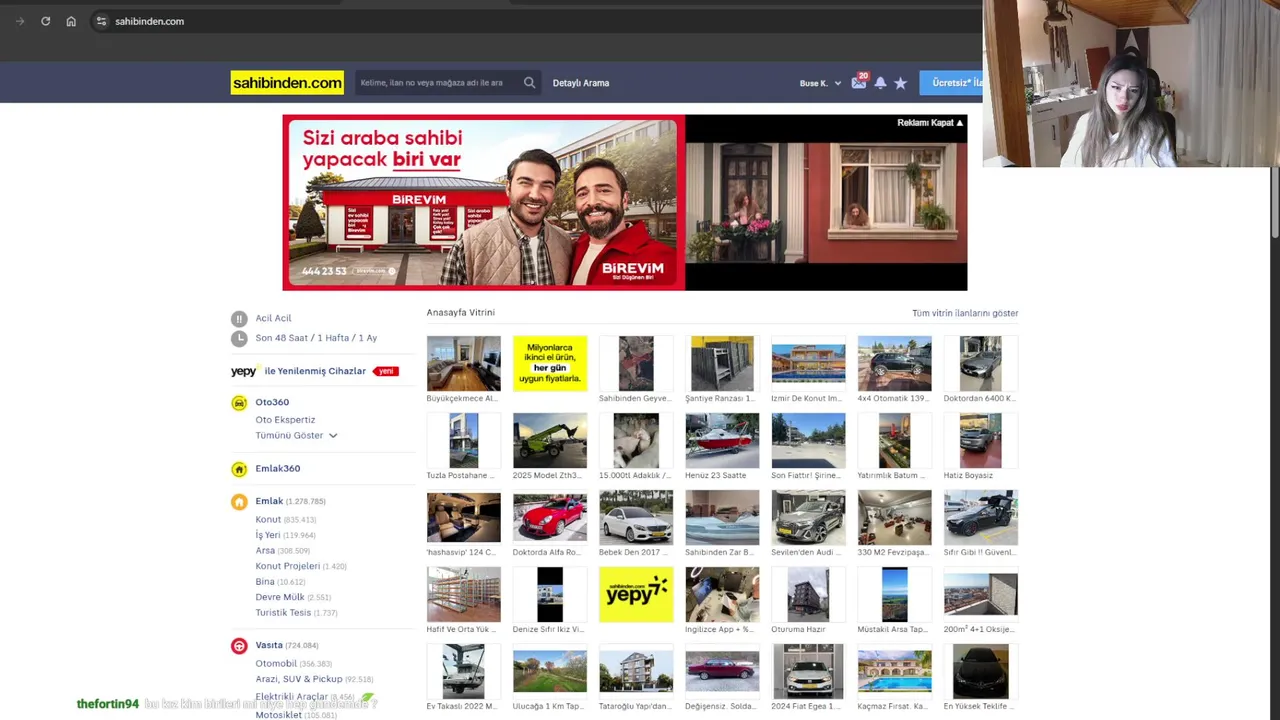Image resolution: width=1280 pixels, height=720 pixels.
Task: Open site info icon in address bar
Action: pos(101,21)
